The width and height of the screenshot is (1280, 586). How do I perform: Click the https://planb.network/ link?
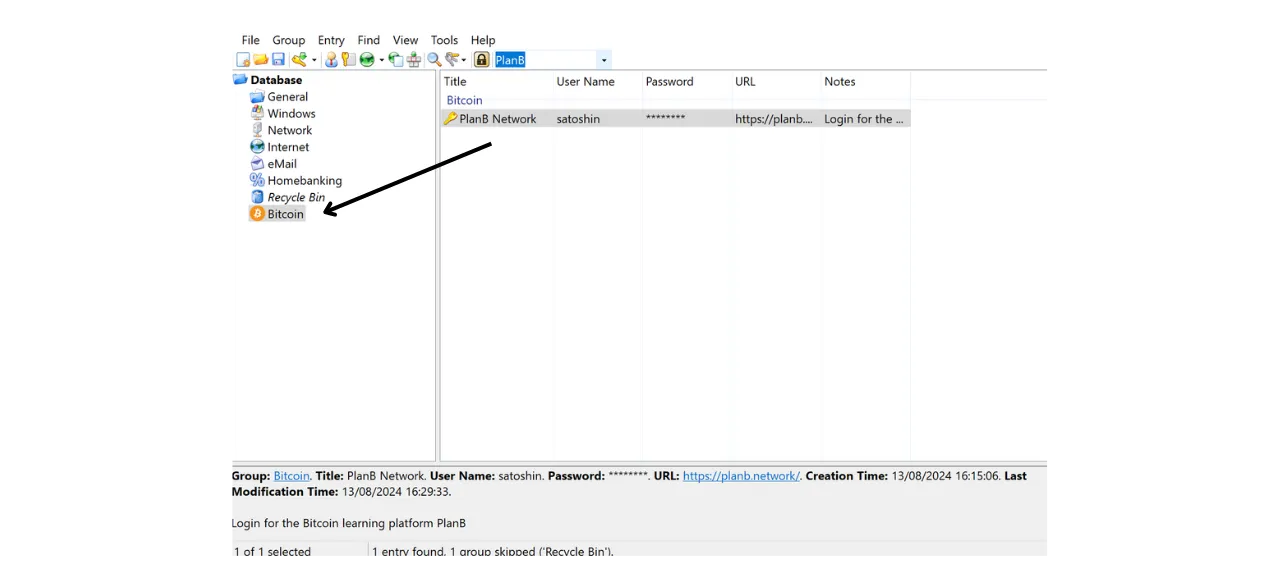click(x=740, y=475)
